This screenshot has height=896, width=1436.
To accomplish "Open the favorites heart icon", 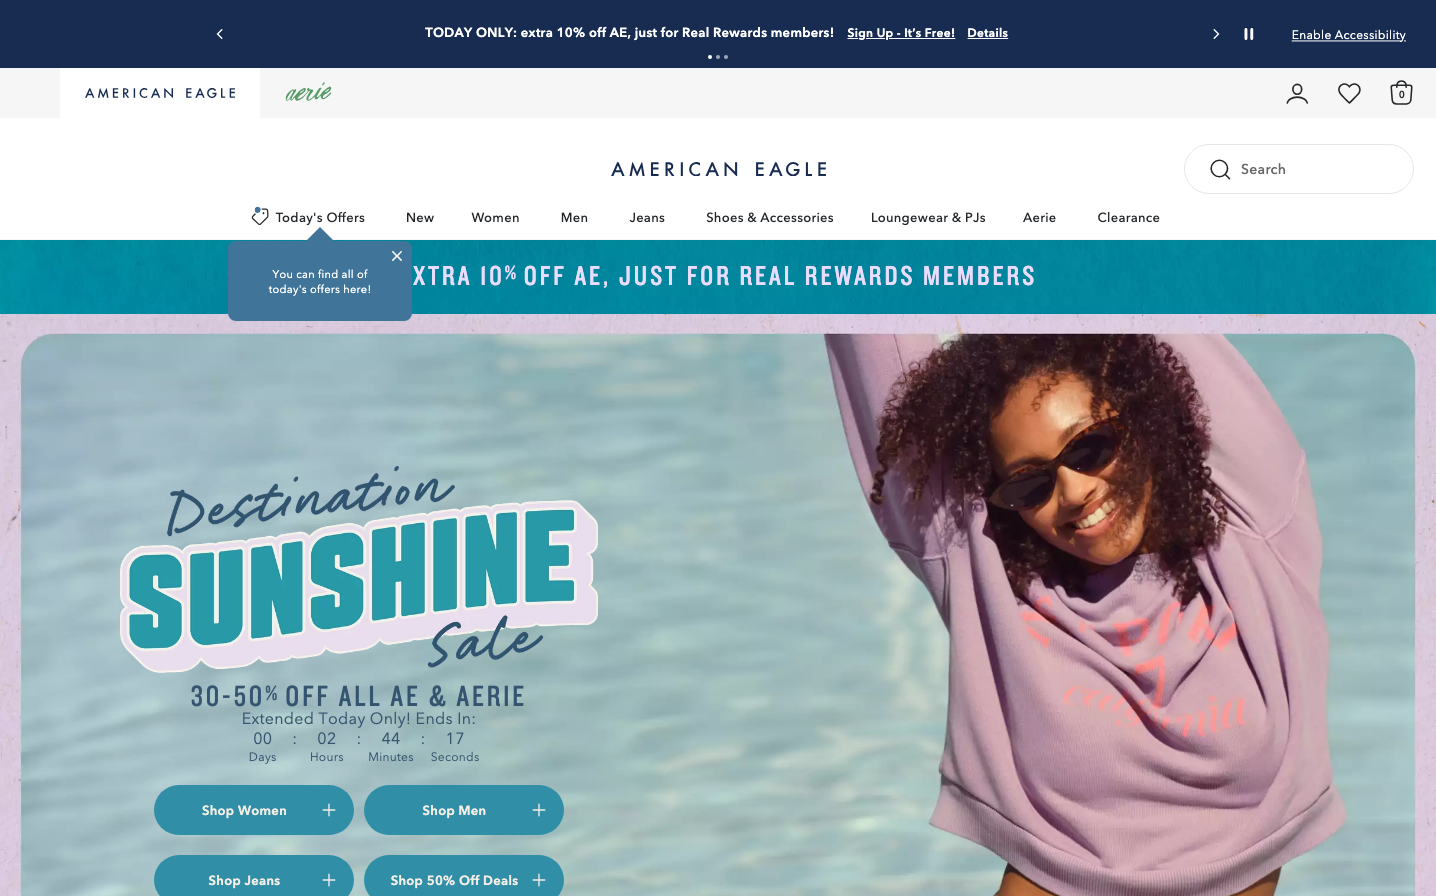I will 1349,94.
